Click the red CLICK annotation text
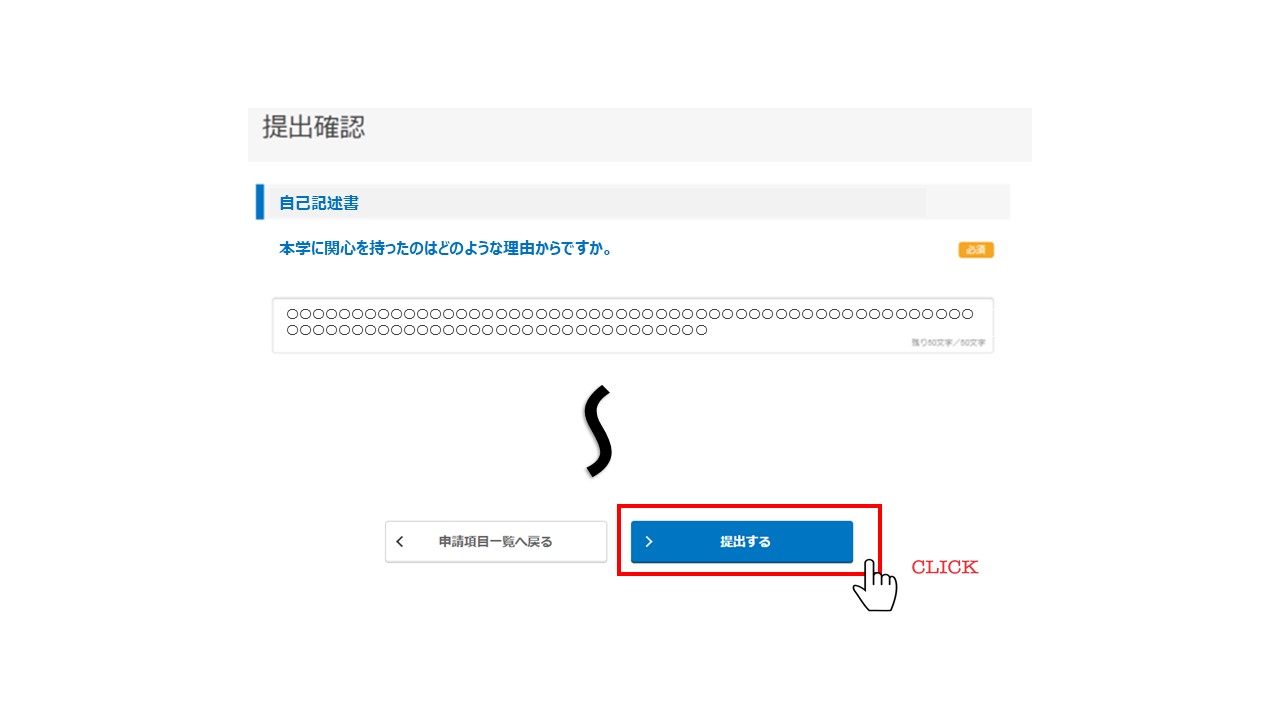The height and width of the screenshot is (720, 1280). [944, 567]
